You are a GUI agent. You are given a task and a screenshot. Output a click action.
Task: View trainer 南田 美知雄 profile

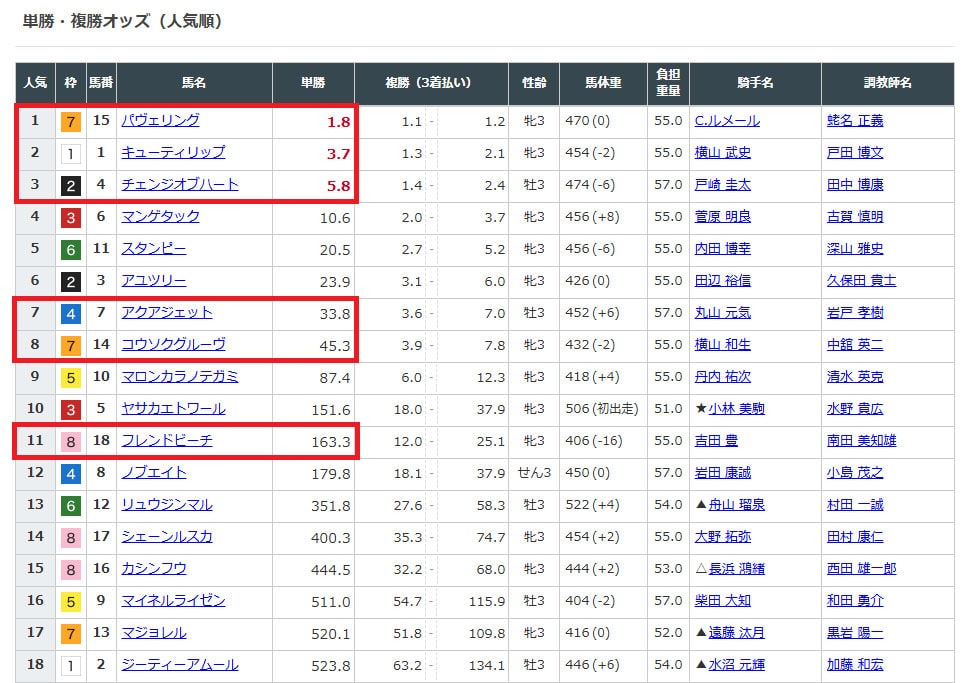tap(861, 441)
